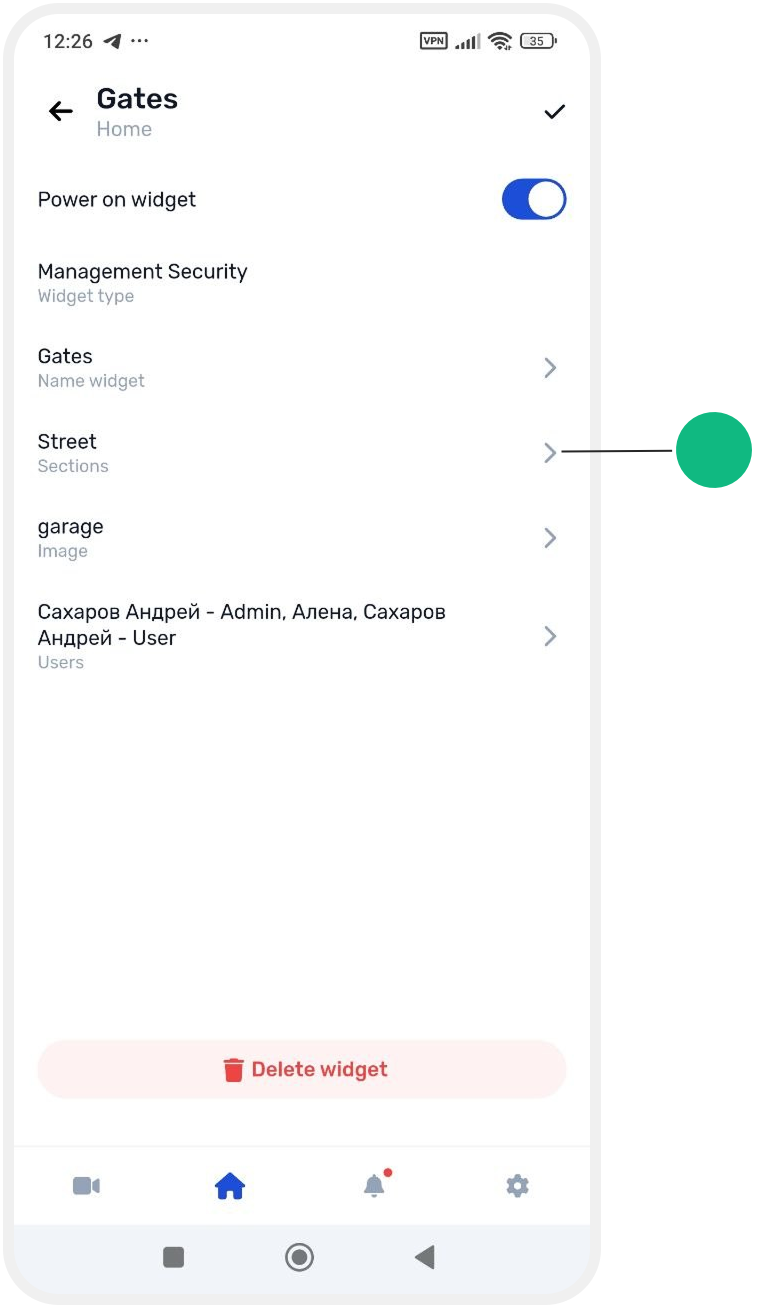Screen dimensions: 777x1308
Task: Expand the Gates name widget chevron
Action: (550, 368)
